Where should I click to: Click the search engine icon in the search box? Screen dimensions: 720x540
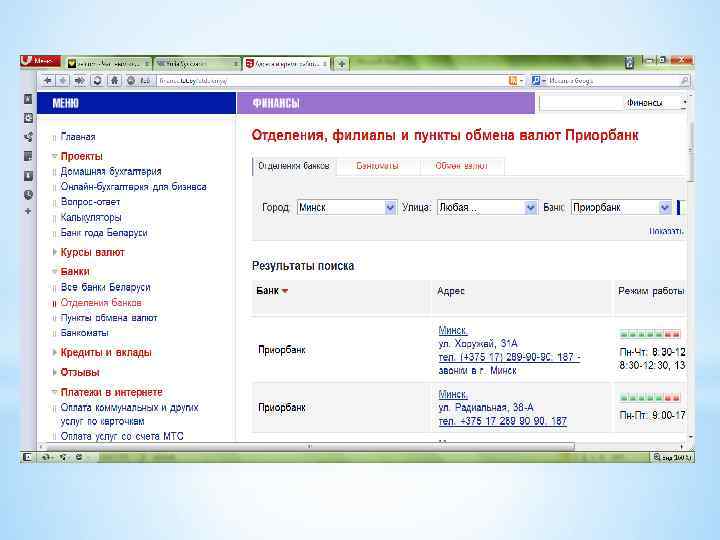[x=535, y=81]
